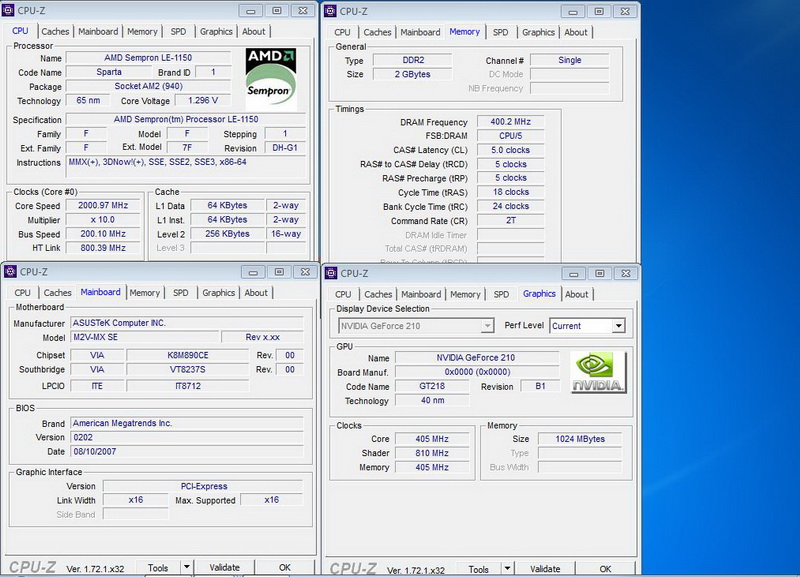Click the Graphic Interface Version PCI-Express

click(x=204, y=486)
